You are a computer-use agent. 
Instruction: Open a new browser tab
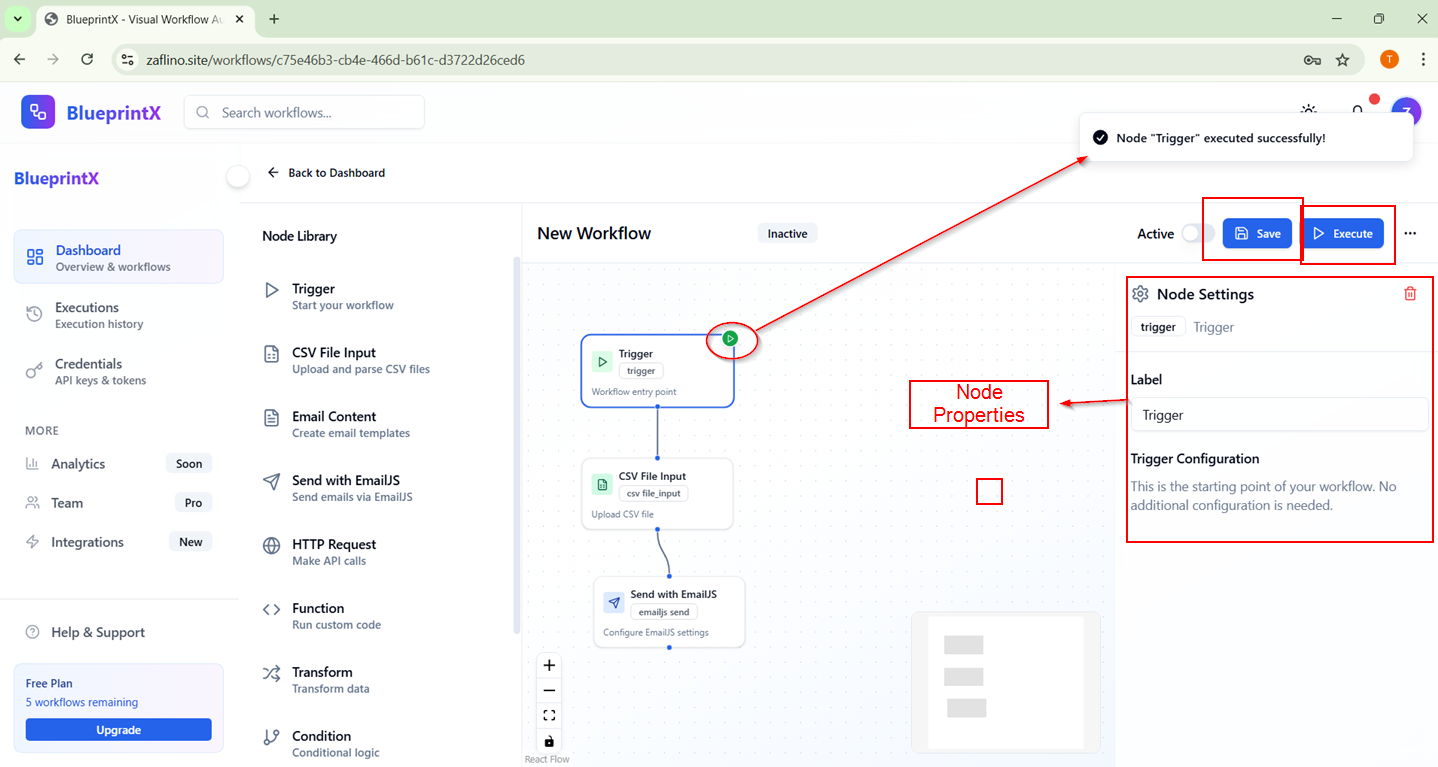tap(274, 19)
